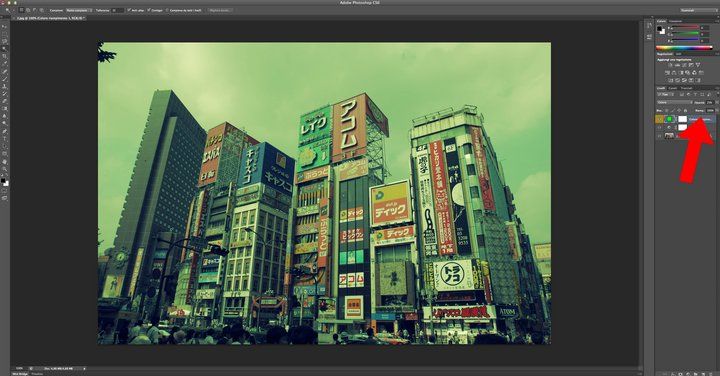This screenshot has height=376, width=720.
Task: Click the green G color slider
Action: tap(685, 33)
